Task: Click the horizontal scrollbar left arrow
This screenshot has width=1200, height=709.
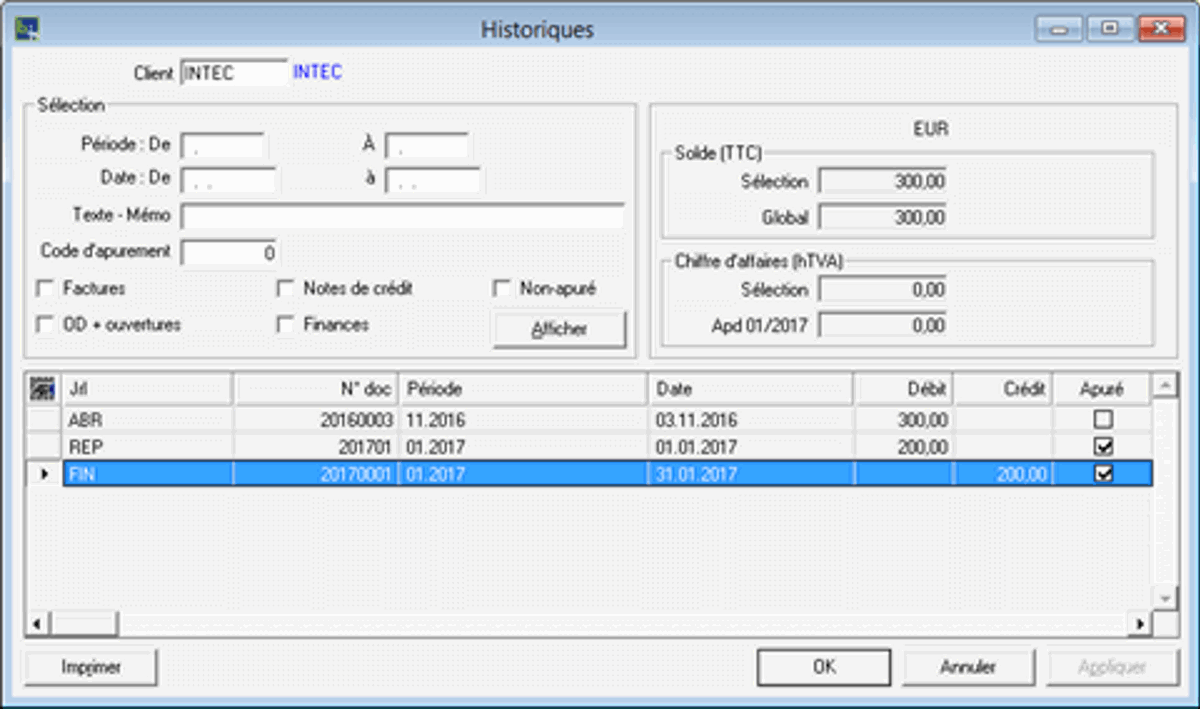Action: [x=38, y=624]
